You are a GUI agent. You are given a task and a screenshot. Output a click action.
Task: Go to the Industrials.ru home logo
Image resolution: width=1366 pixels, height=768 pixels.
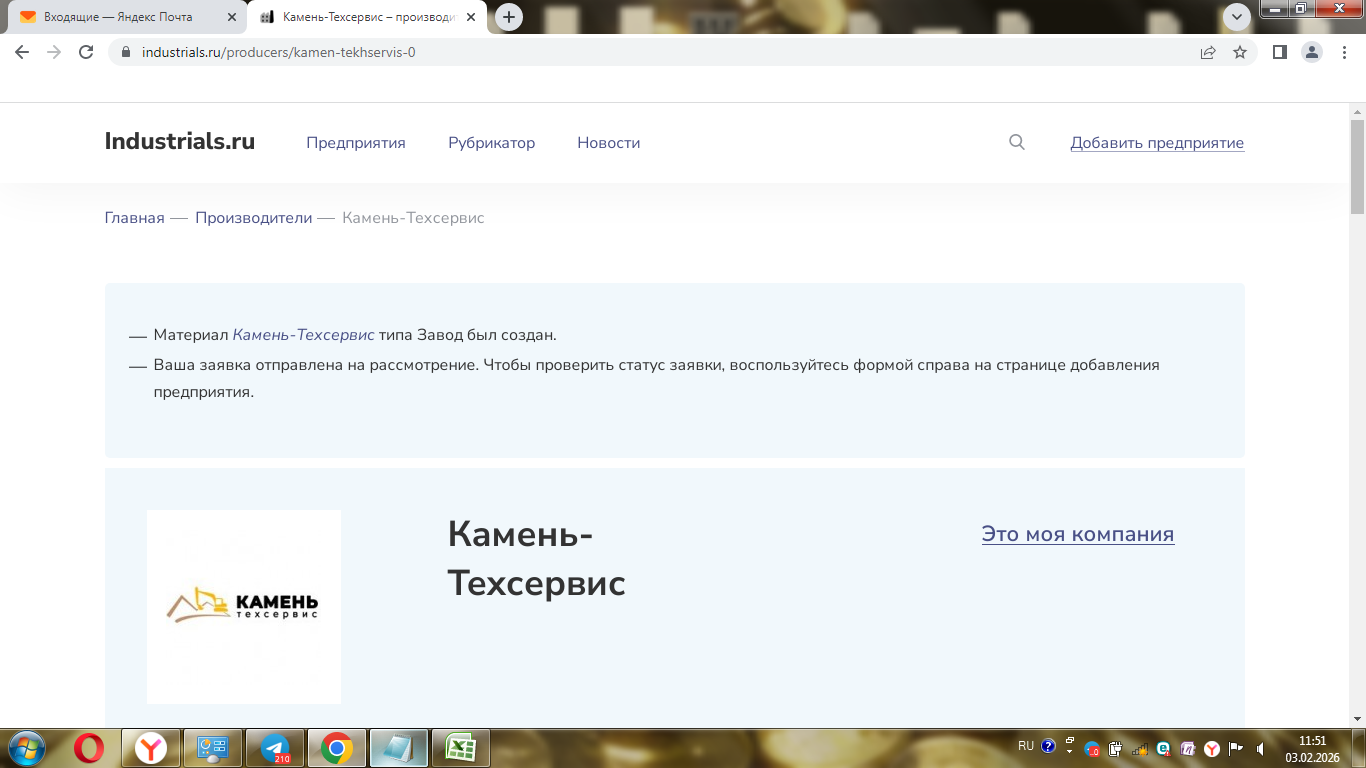(x=180, y=142)
